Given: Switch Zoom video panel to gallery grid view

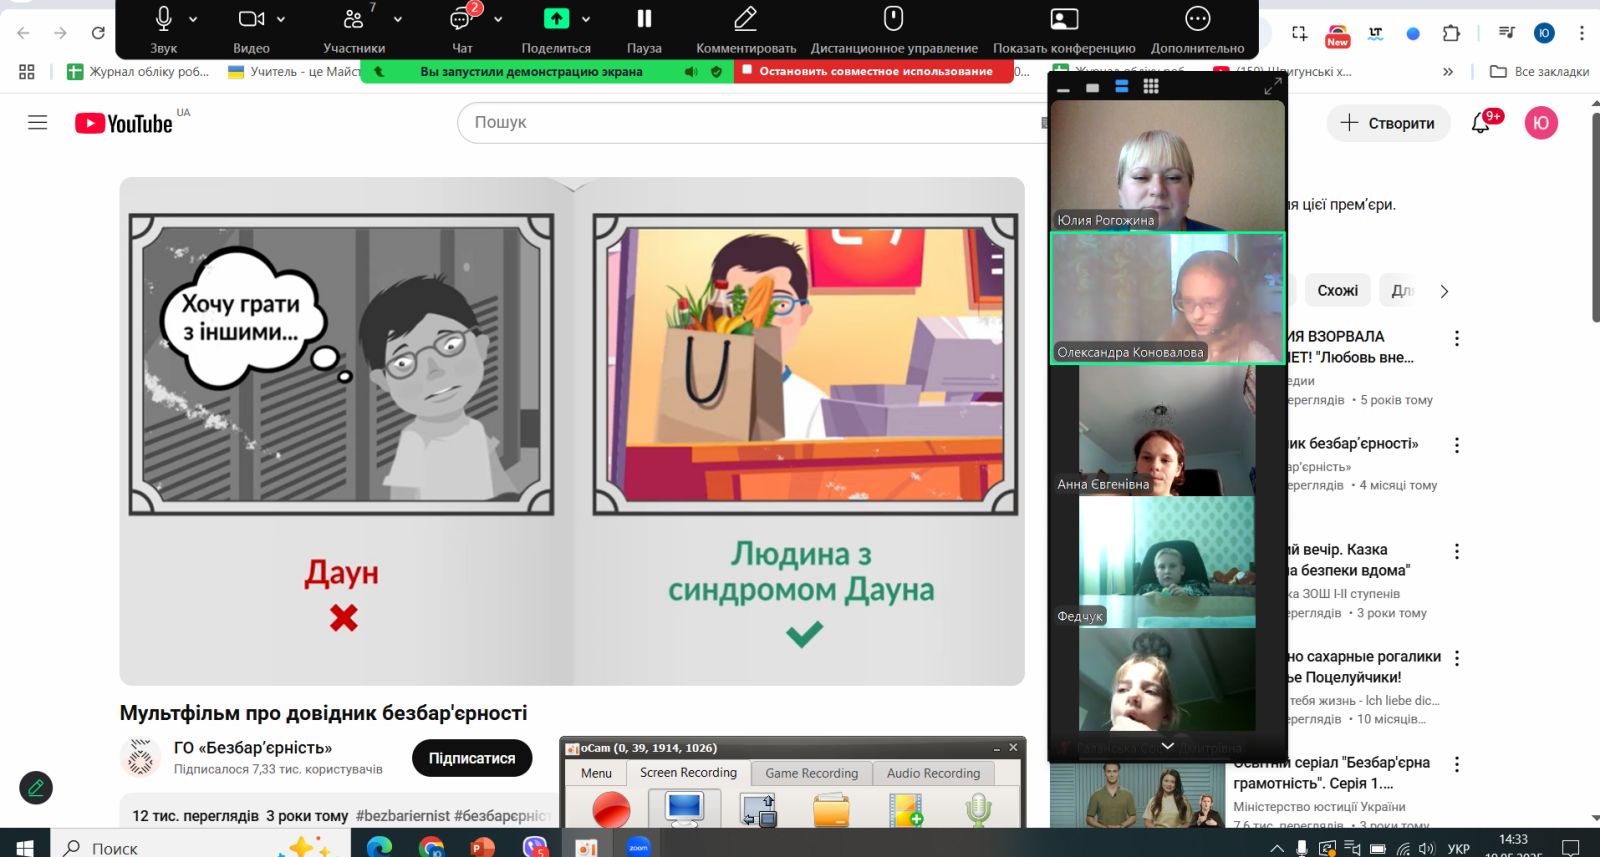Looking at the screenshot, I should pos(1151,87).
